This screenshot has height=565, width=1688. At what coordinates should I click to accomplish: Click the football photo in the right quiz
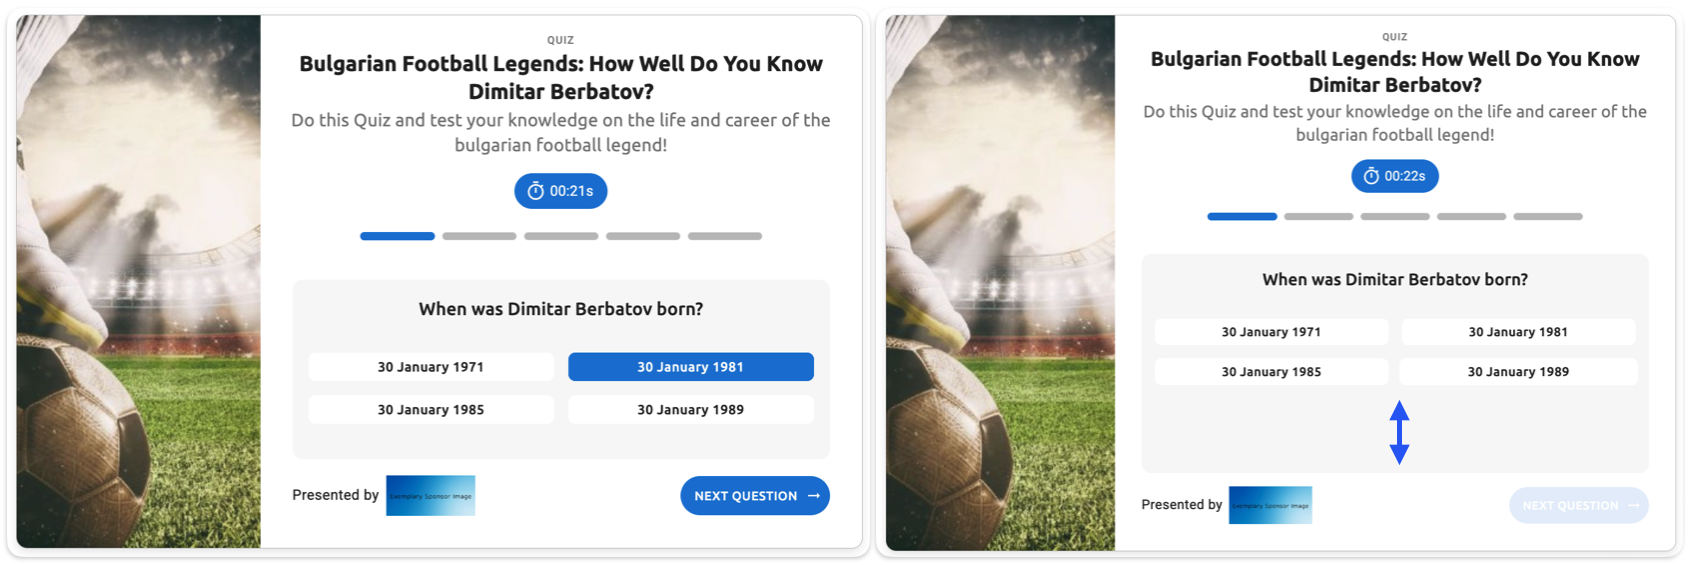click(1000, 282)
